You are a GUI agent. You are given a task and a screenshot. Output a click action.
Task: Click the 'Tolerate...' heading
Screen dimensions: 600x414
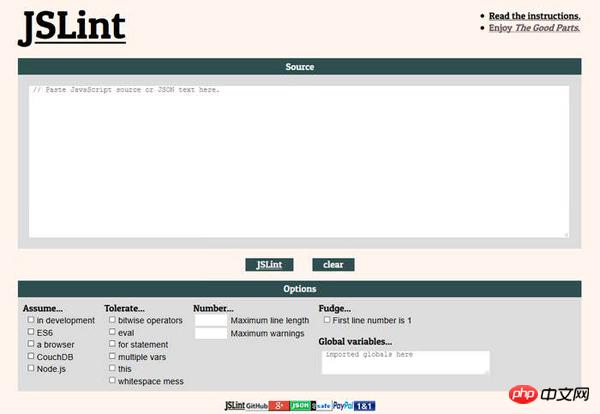click(124, 308)
